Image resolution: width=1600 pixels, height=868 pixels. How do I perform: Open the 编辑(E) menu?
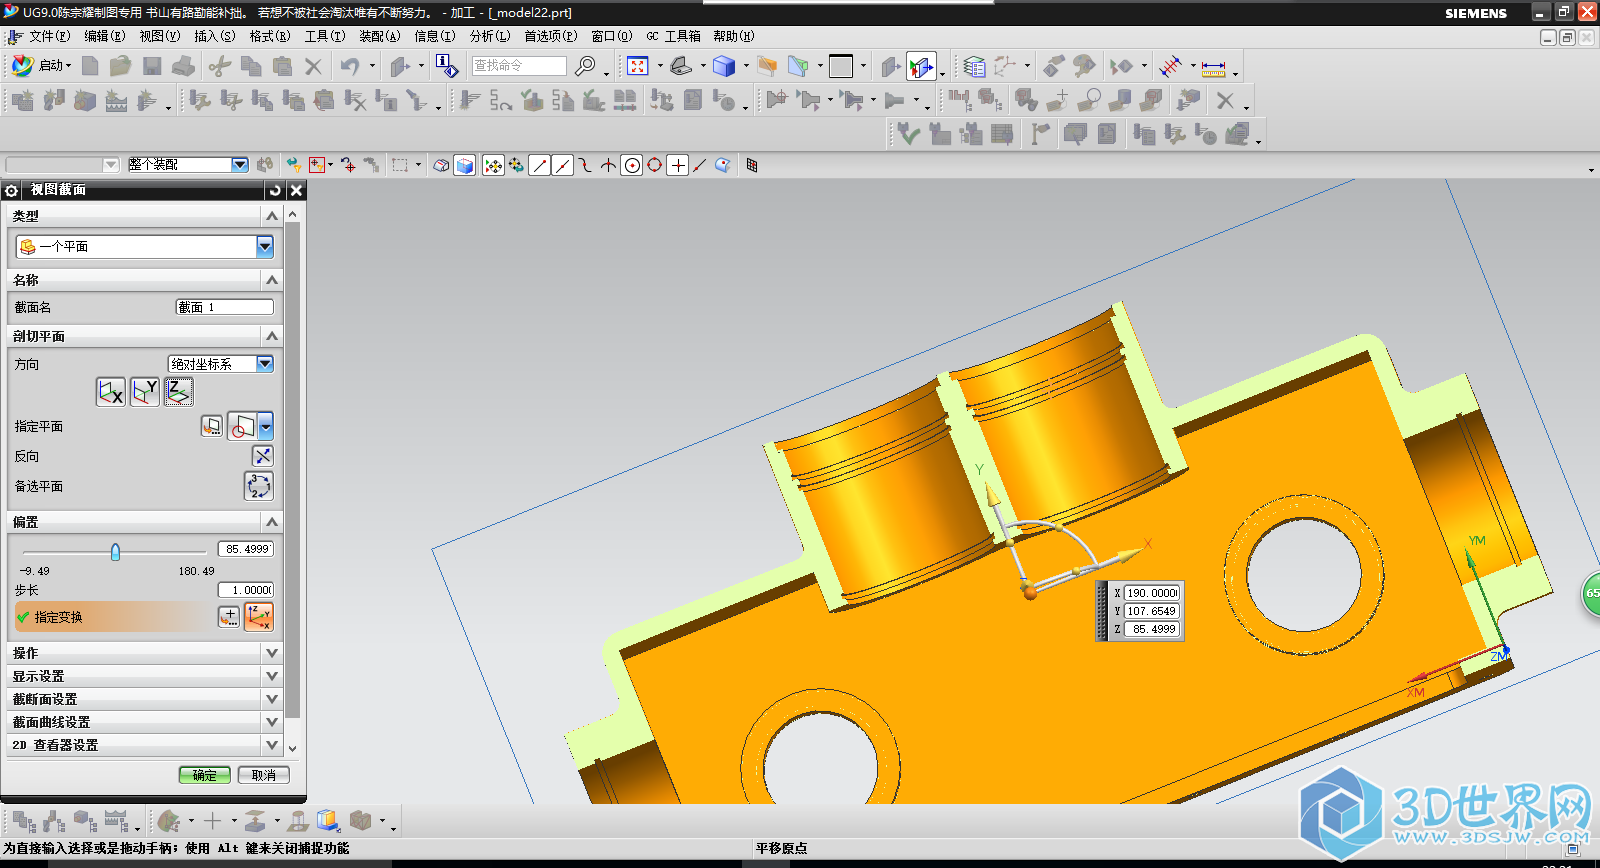click(104, 36)
